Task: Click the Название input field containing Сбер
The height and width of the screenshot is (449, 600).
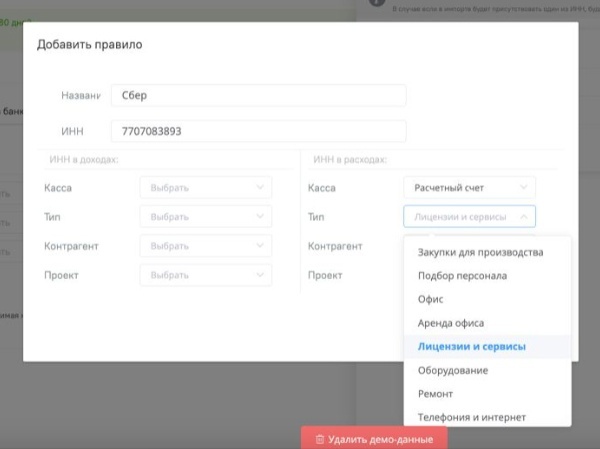Action: coord(259,95)
